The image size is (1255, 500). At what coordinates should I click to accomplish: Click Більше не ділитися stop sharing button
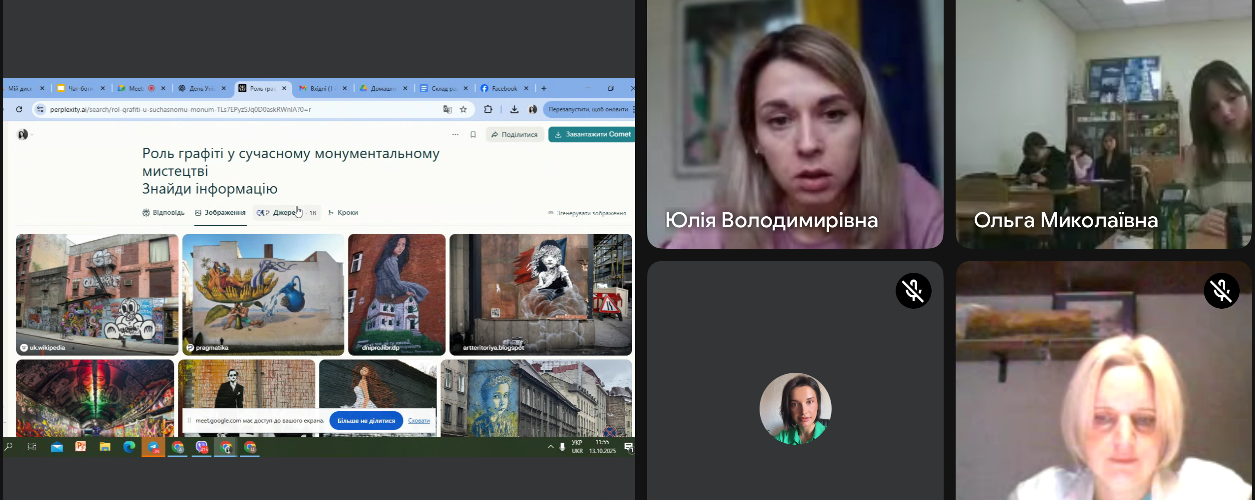pos(366,421)
